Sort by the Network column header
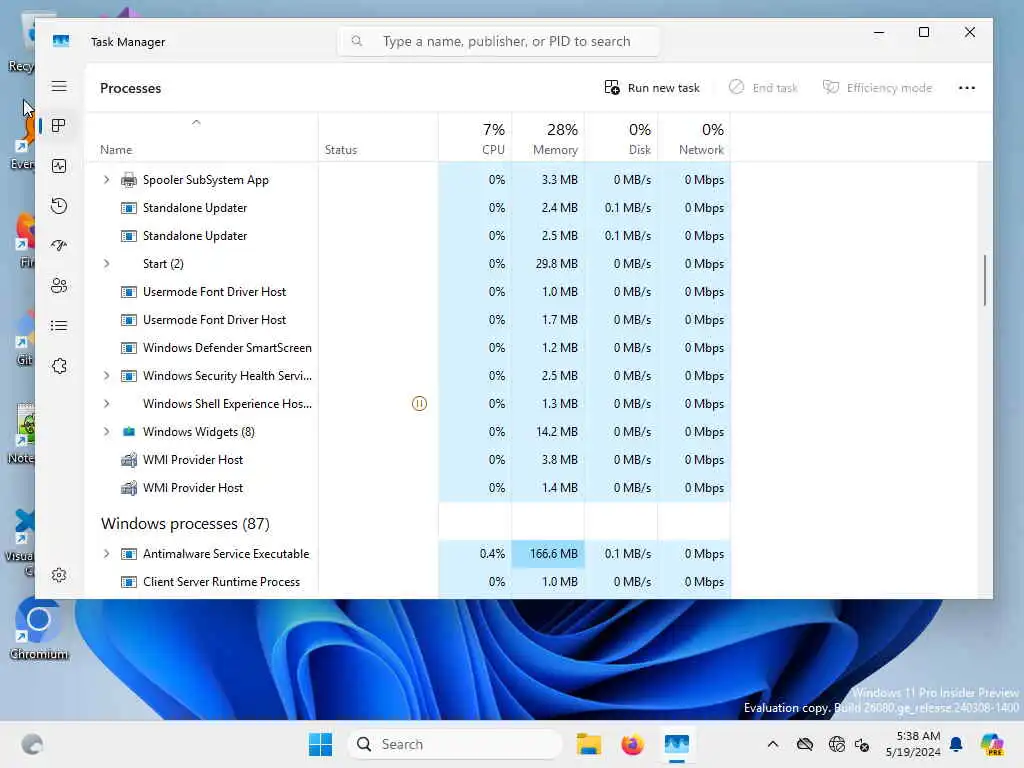This screenshot has height=768, width=1024. coord(694,138)
